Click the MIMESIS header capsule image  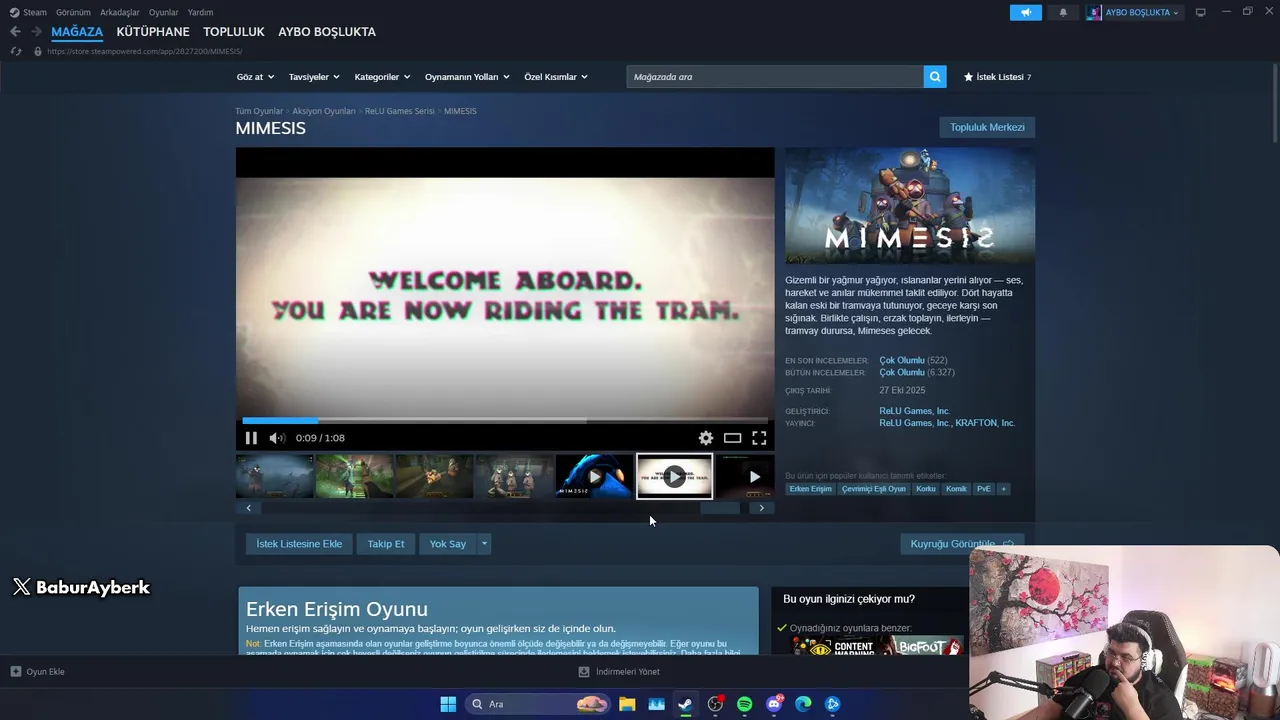click(910, 206)
